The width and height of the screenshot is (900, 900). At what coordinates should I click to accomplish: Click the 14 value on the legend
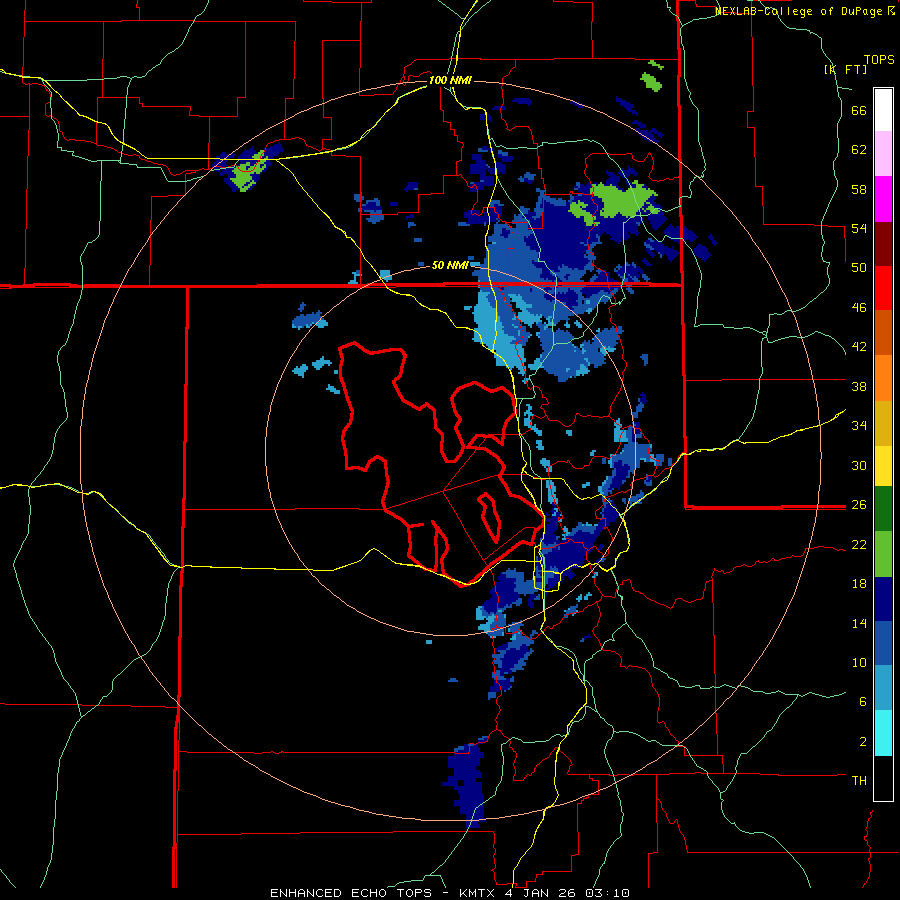pyautogui.click(x=859, y=623)
